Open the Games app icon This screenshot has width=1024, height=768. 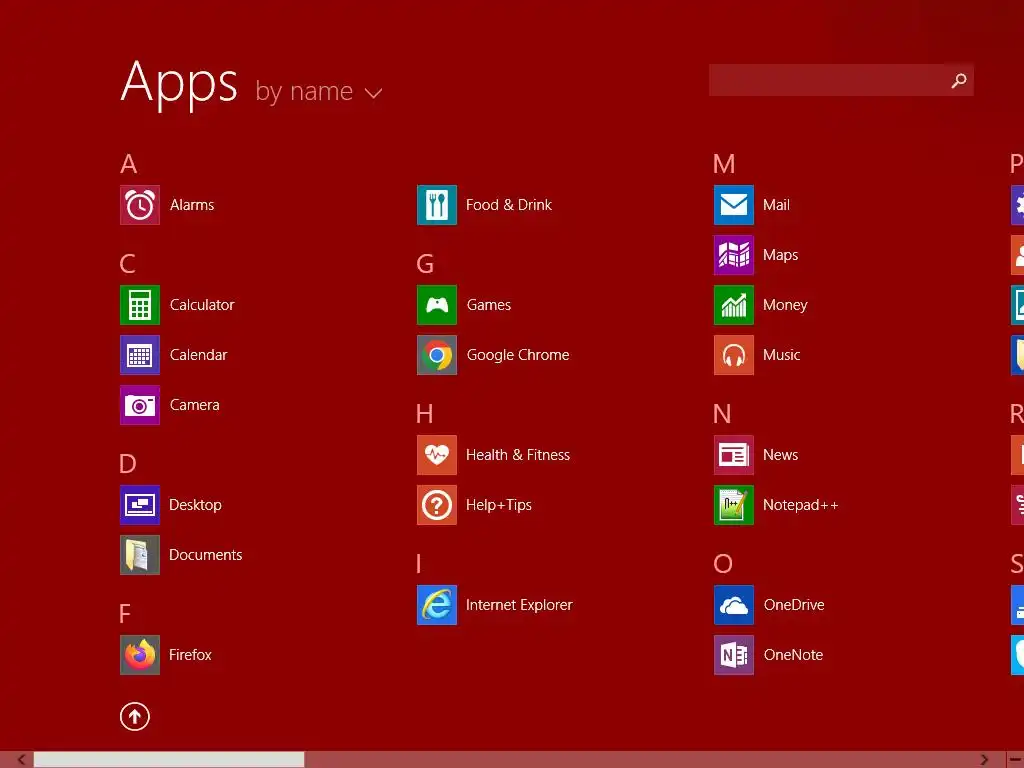click(437, 305)
